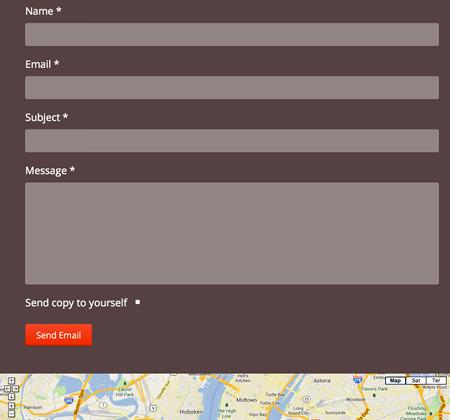Enable the Send copy to yourself checkbox
The width and height of the screenshot is (450, 420).
coord(138,302)
